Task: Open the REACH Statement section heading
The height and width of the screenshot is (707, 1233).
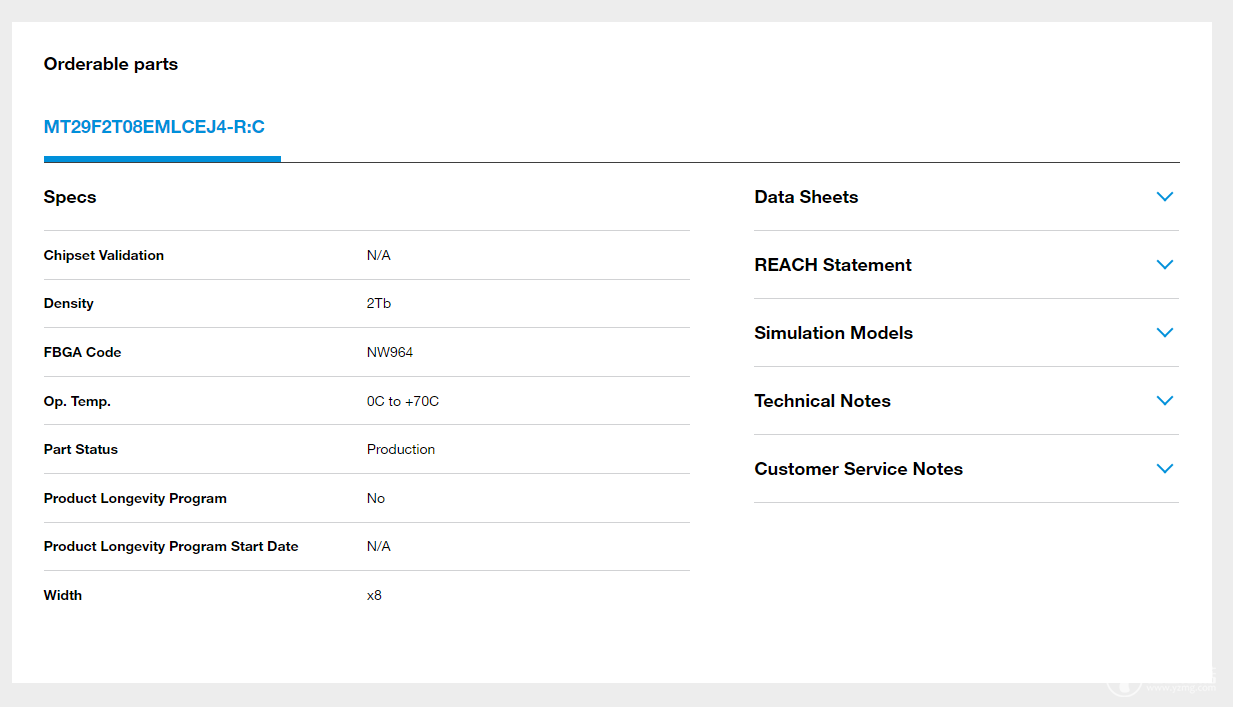Action: click(833, 265)
